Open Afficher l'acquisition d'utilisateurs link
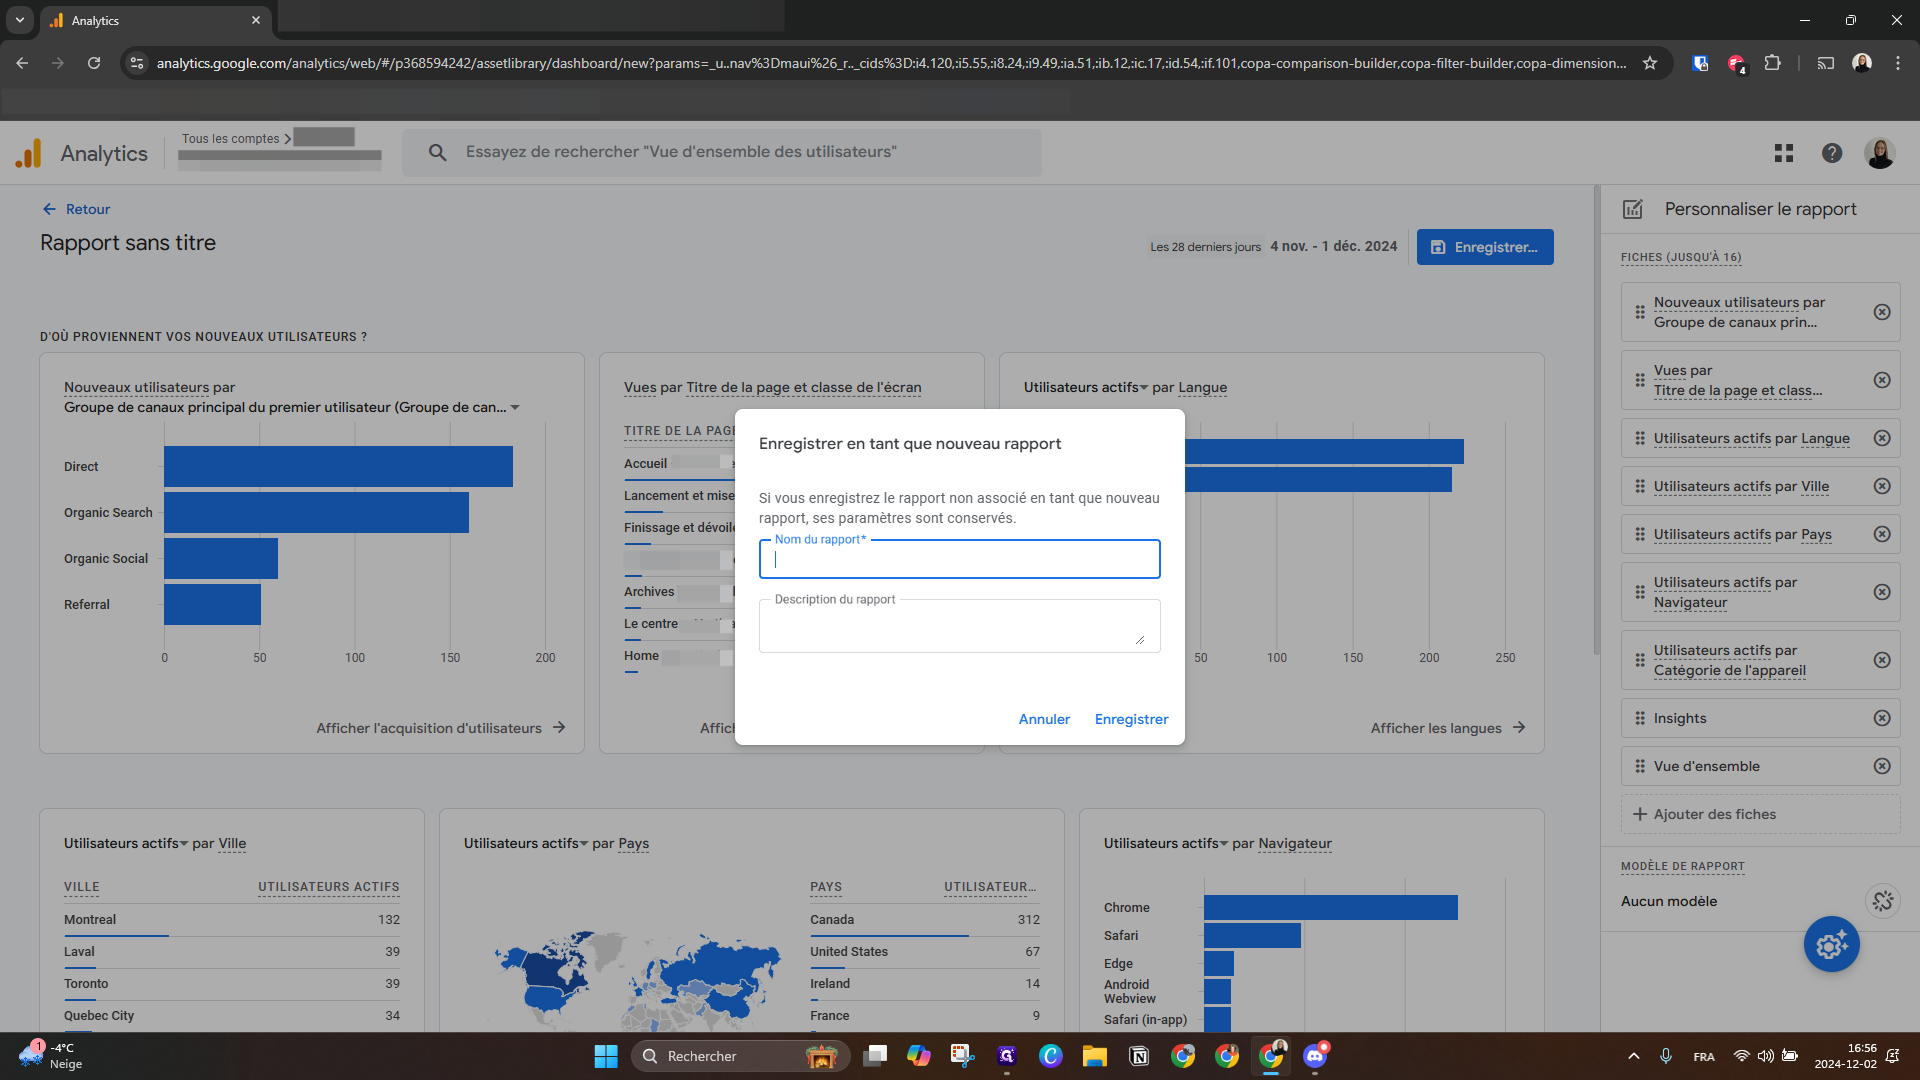Screen dimensions: 1920x1080 click(x=441, y=728)
